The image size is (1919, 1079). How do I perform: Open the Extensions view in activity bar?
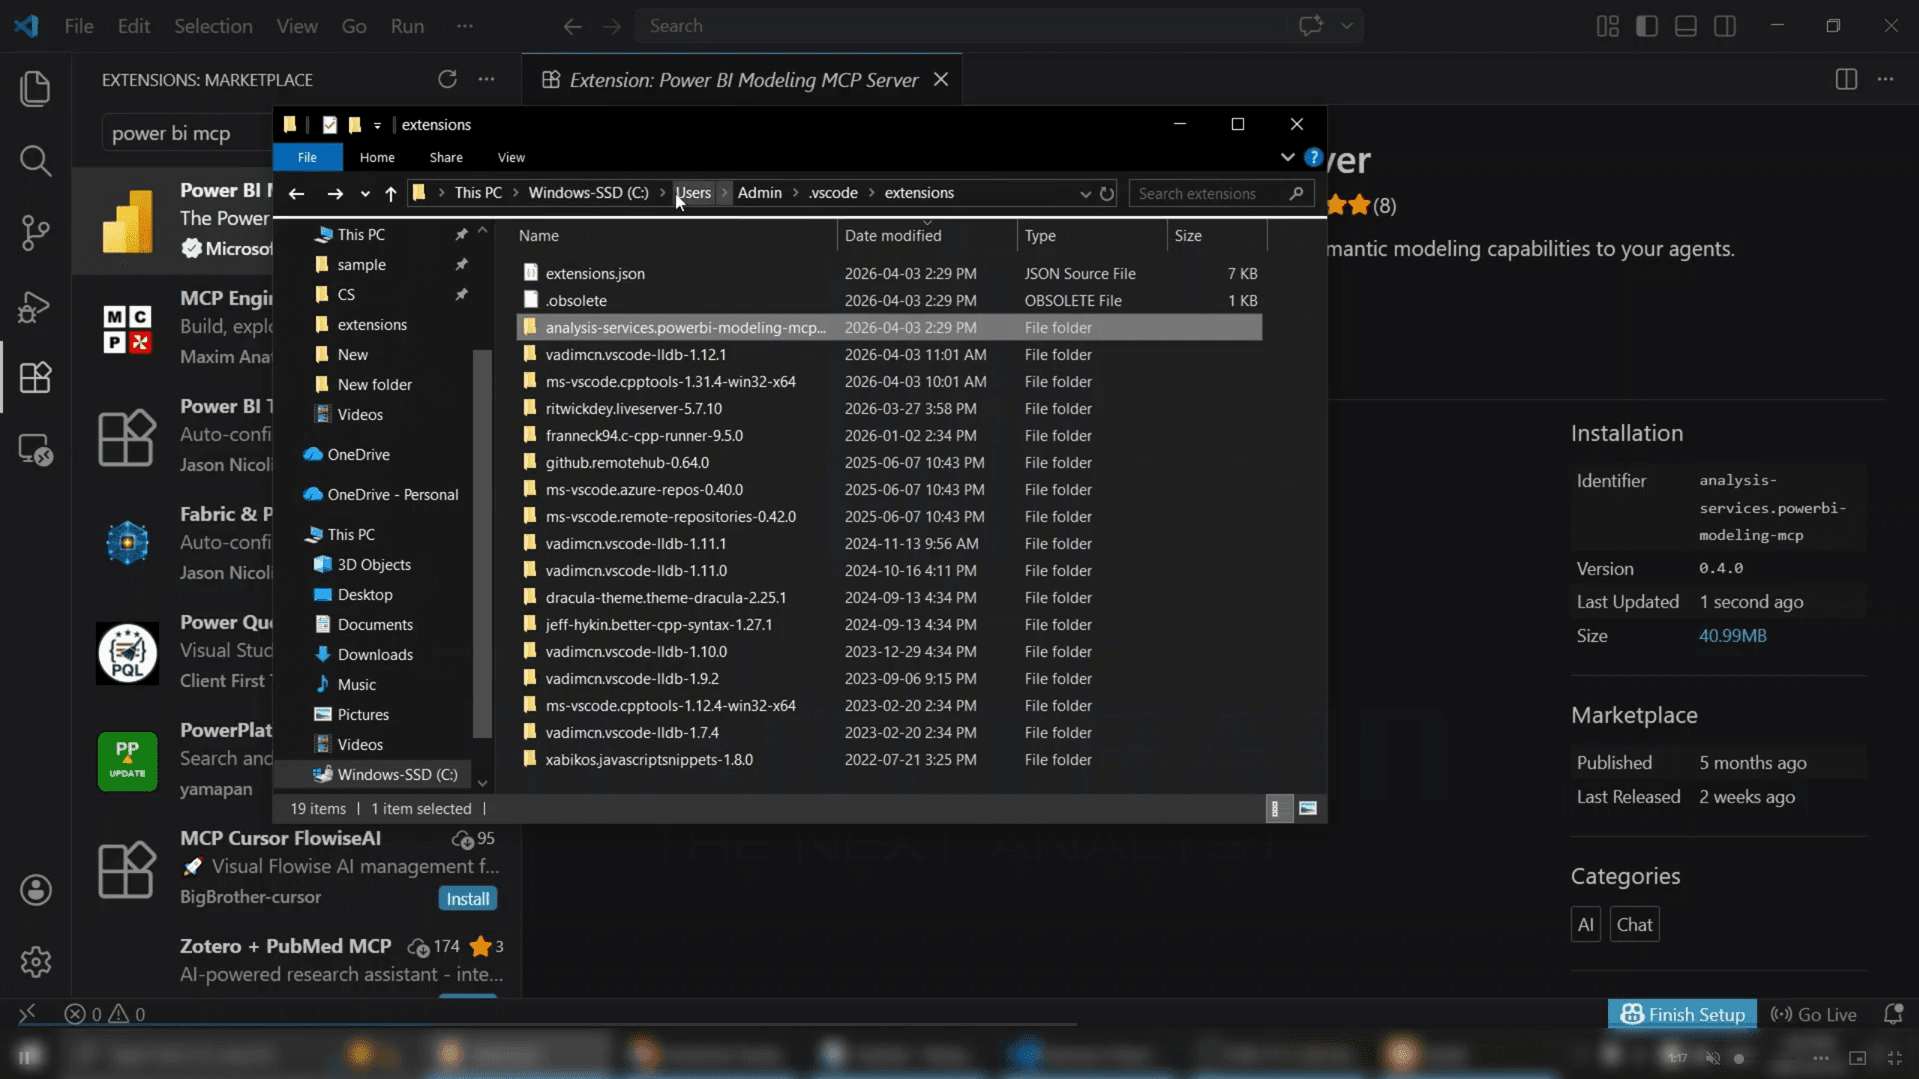35,377
